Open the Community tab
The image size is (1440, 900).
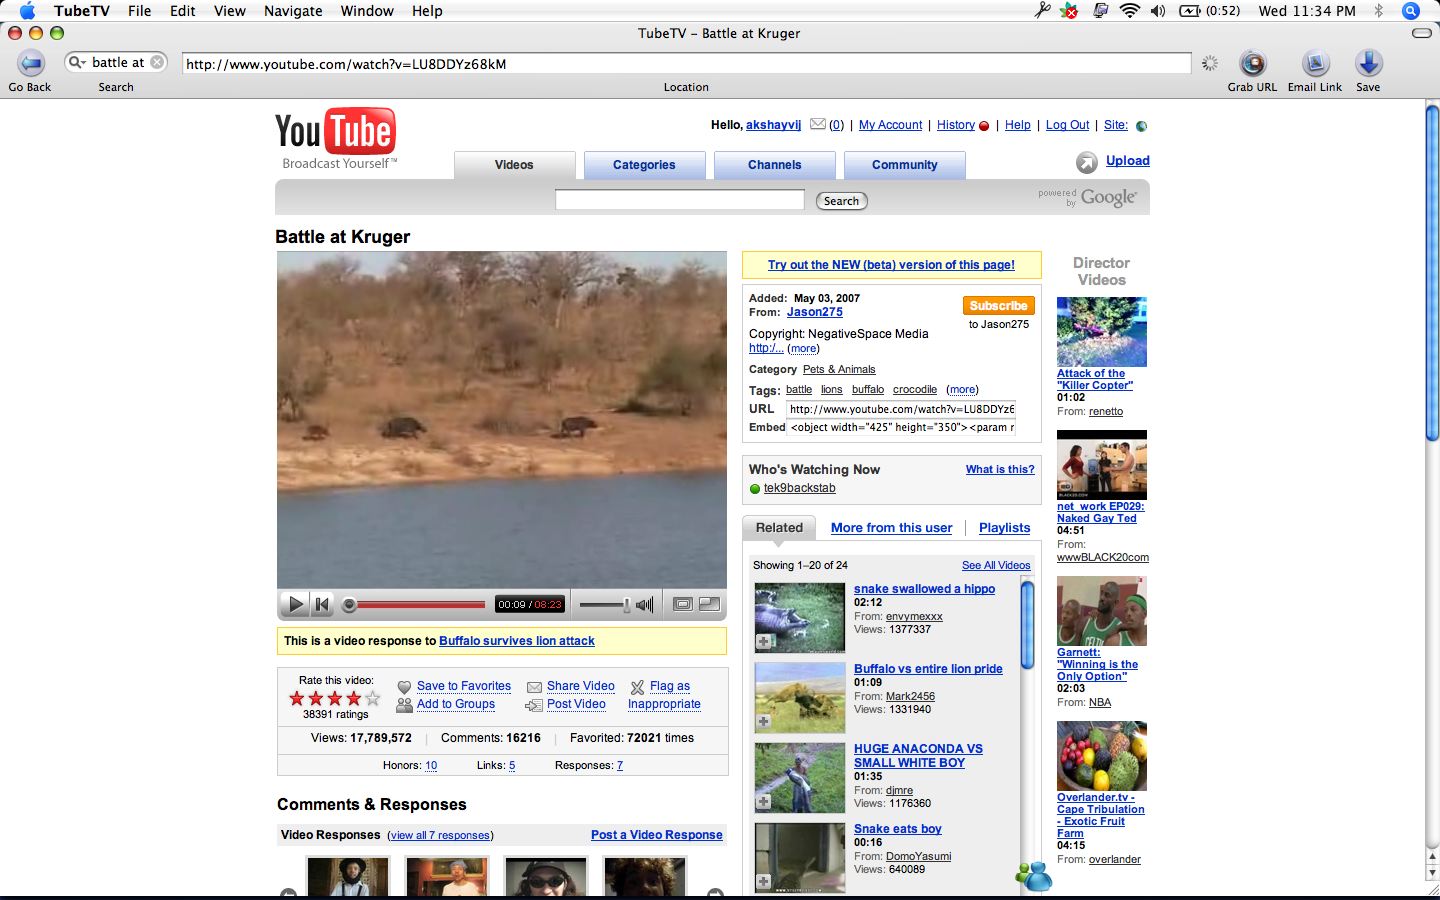tap(904, 165)
